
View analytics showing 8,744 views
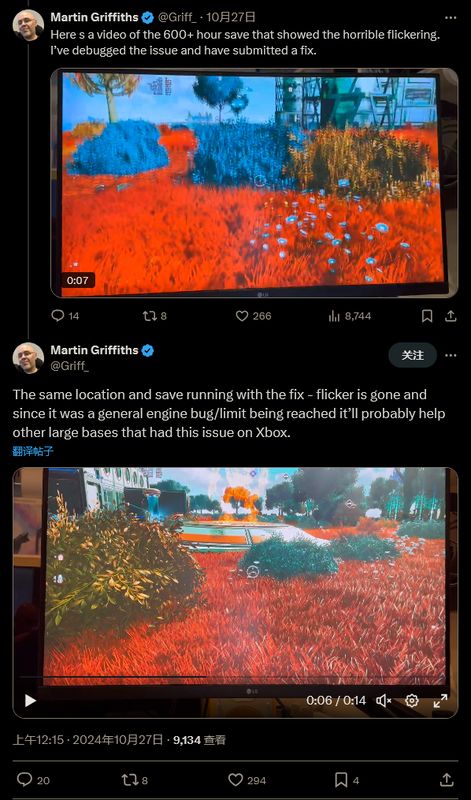[x=350, y=316]
